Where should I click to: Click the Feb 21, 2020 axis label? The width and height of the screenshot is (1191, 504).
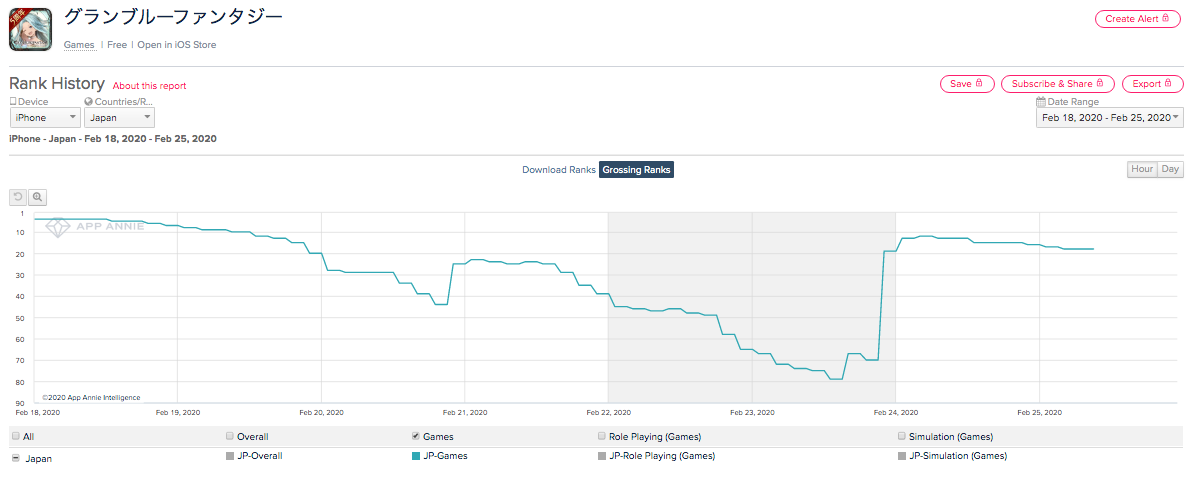[x=464, y=413]
